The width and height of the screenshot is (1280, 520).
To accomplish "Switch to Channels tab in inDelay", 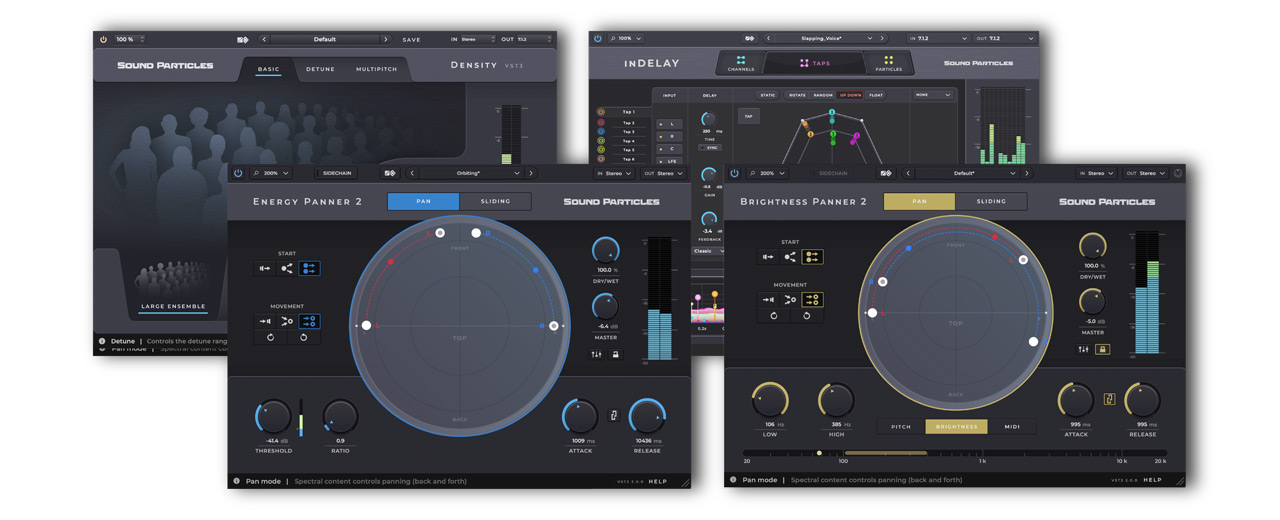I will click(741, 63).
